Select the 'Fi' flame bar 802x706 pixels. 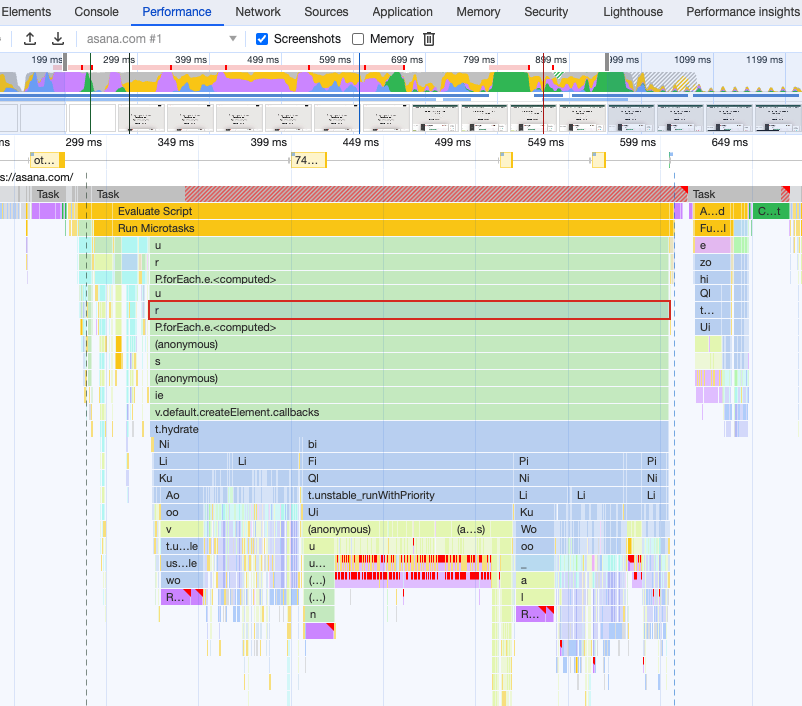coord(408,461)
